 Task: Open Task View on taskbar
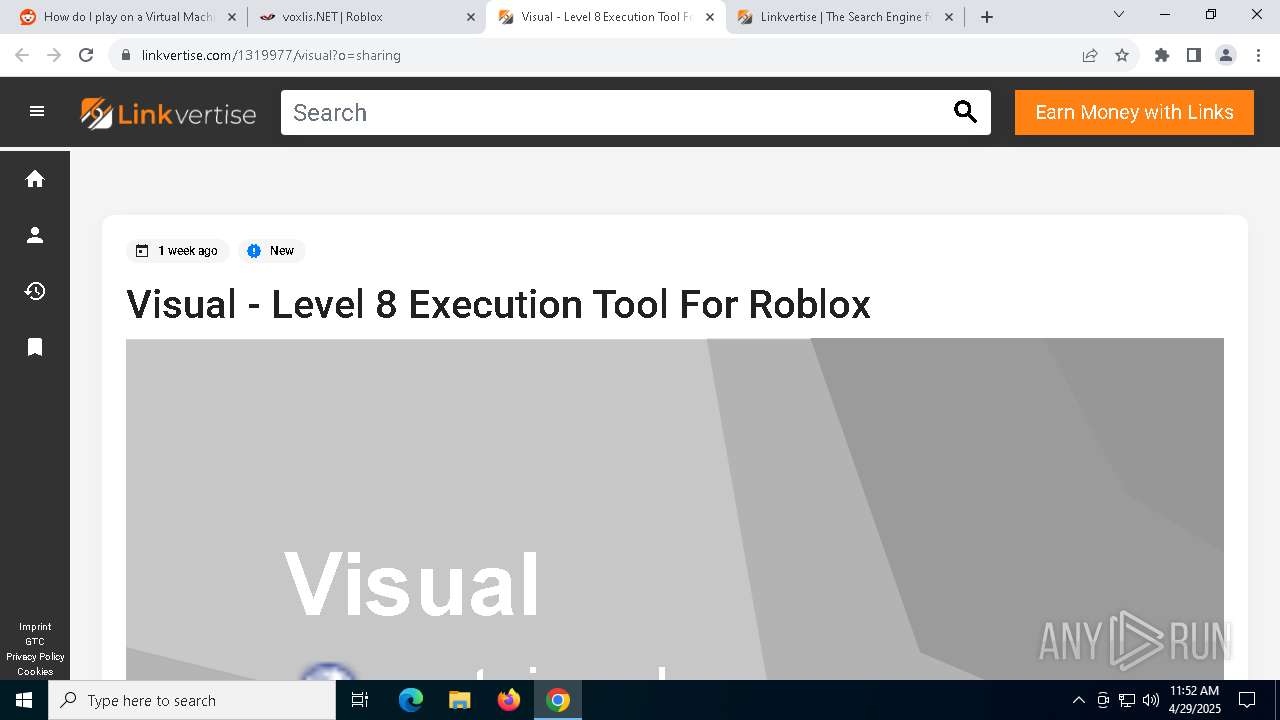pos(360,700)
